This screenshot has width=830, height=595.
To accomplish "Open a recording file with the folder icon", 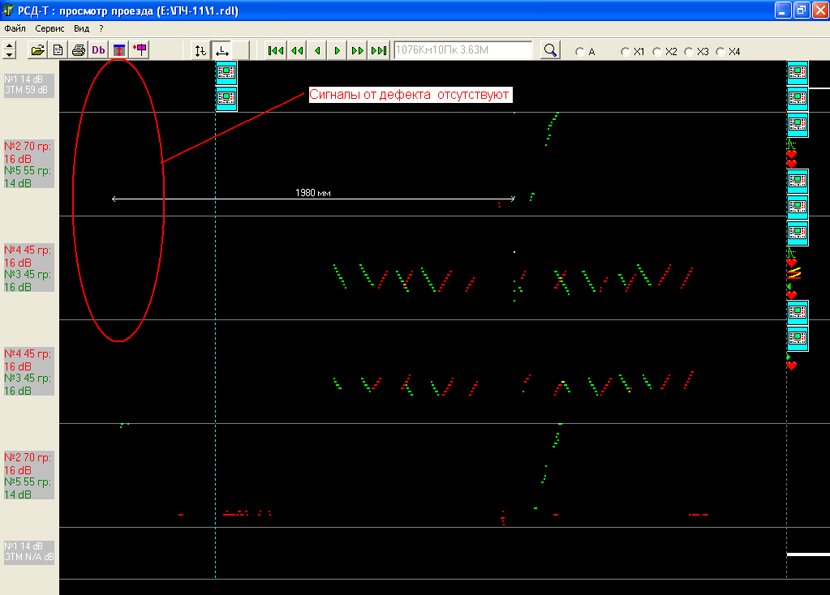I will 38,50.
